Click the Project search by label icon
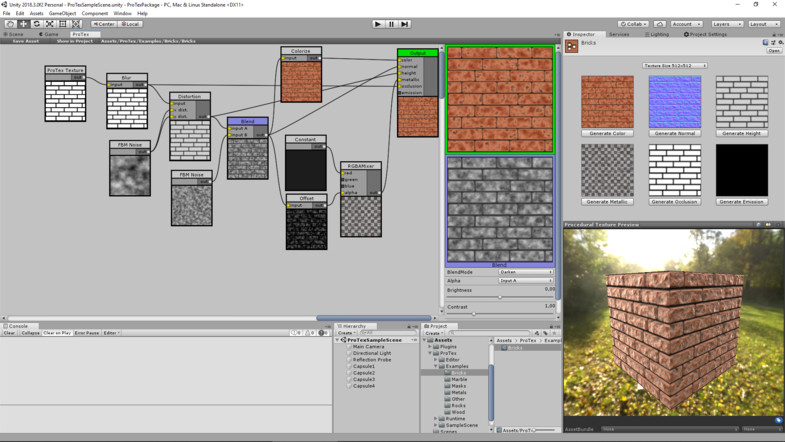 (x=546, y=333)
